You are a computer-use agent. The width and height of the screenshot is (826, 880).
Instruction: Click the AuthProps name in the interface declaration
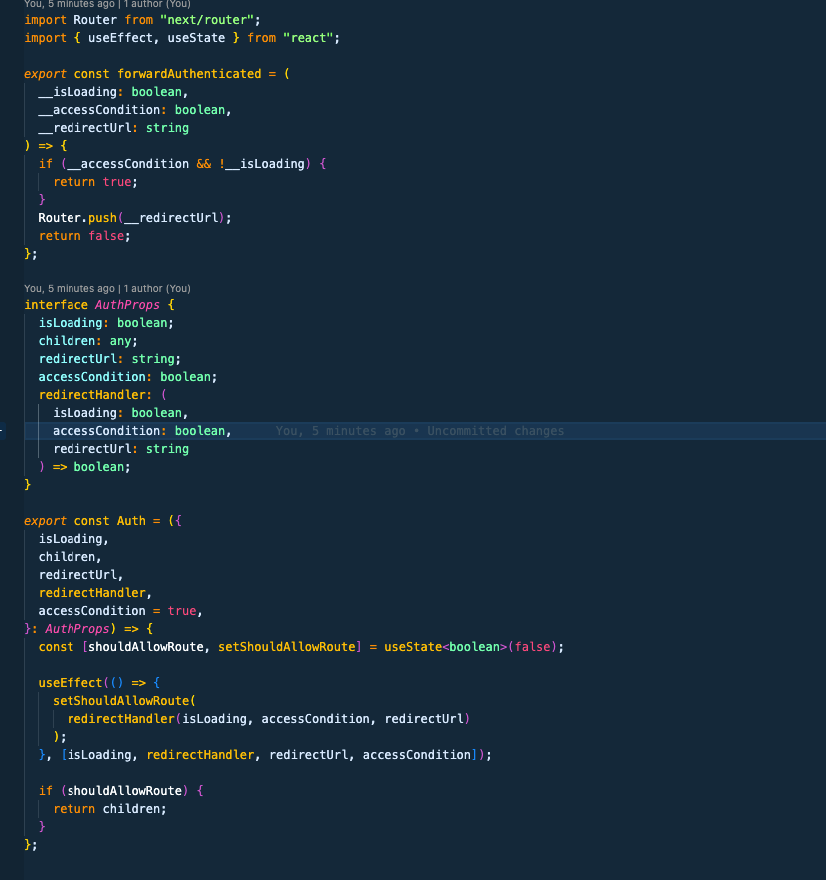coord(127,305)
